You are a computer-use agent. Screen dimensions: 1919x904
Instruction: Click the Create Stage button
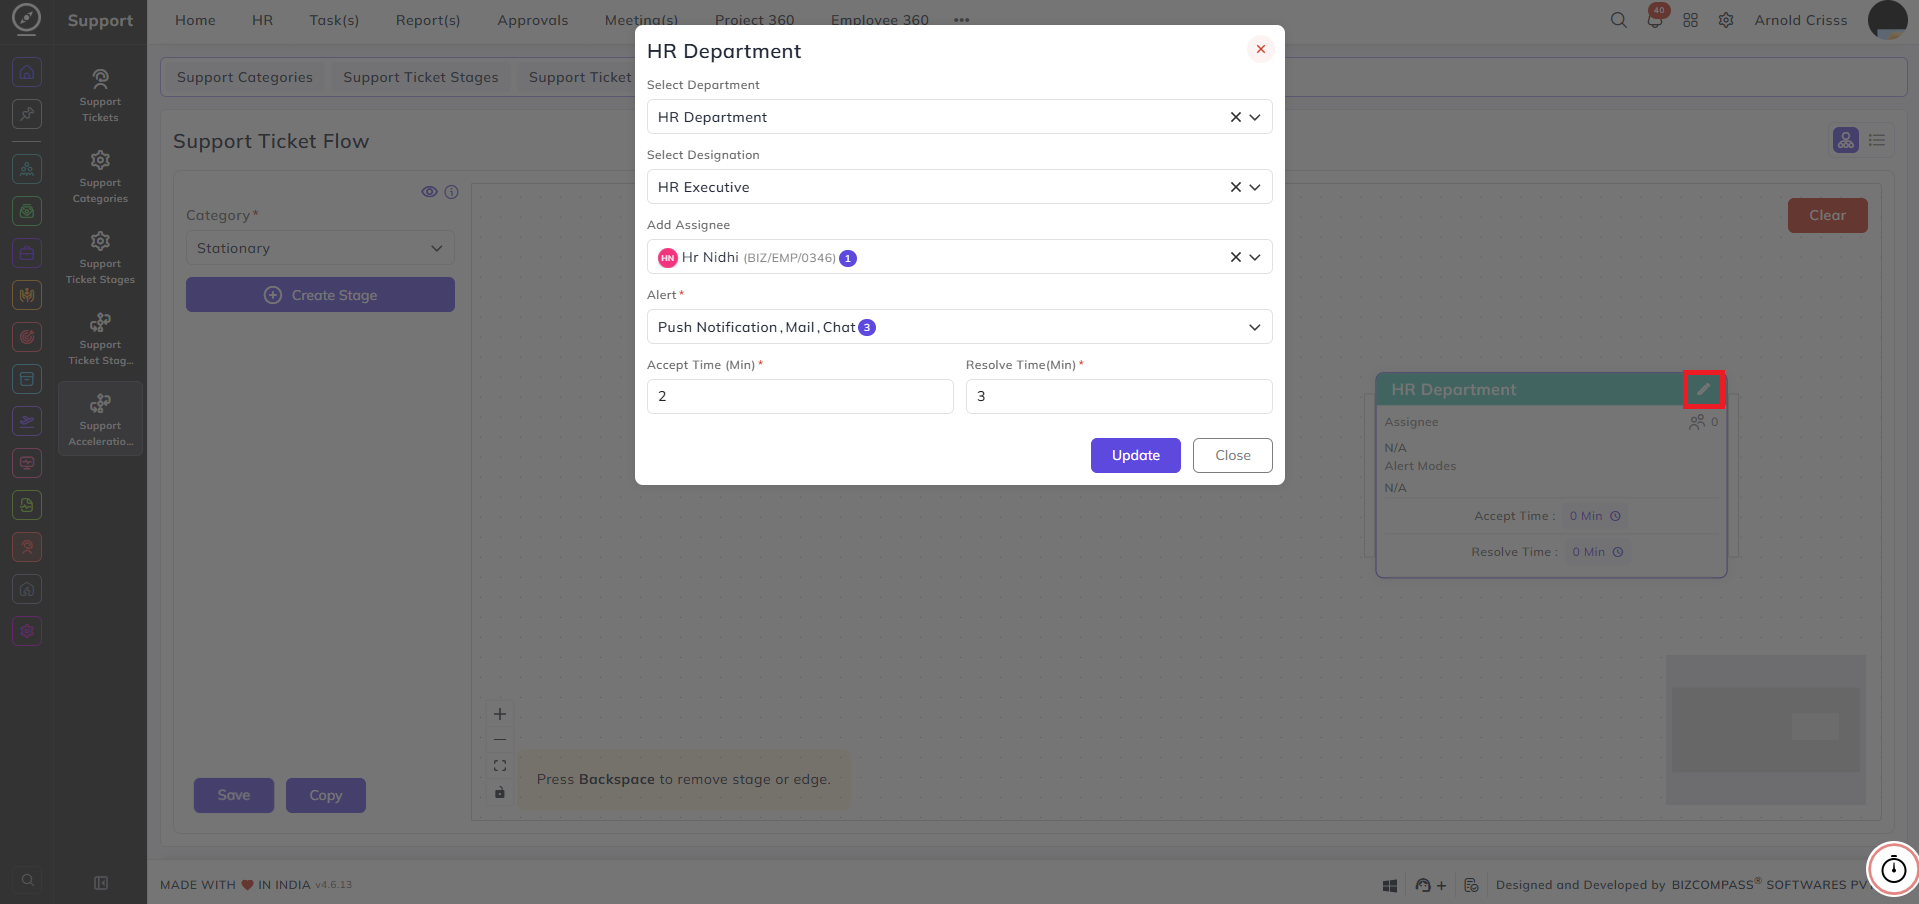(320, 295)
